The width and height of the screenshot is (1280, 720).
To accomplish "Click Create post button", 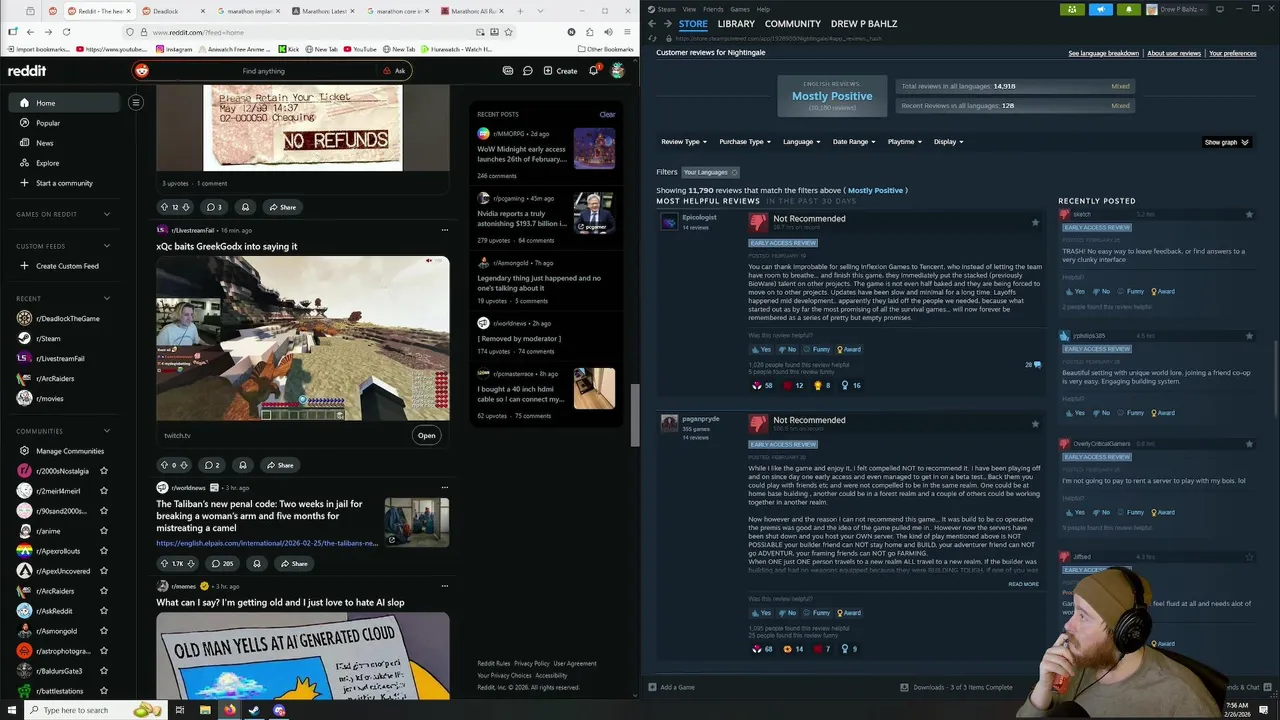I will pyautogui.click(x=560, y=71).
